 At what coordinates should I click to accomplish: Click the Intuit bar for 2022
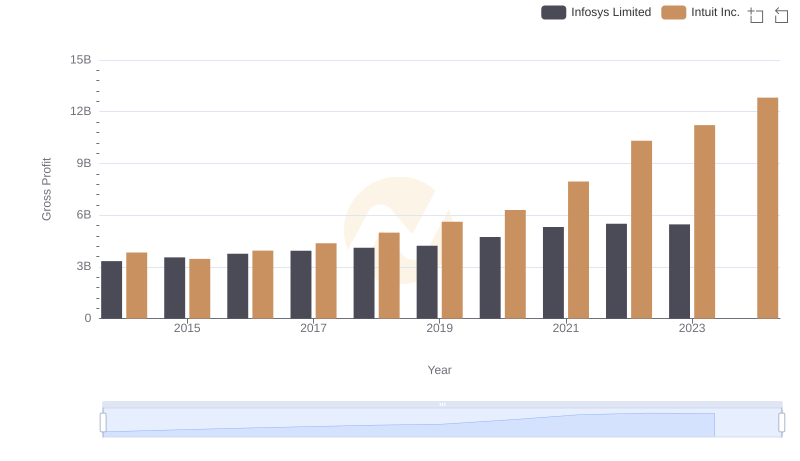641,230
